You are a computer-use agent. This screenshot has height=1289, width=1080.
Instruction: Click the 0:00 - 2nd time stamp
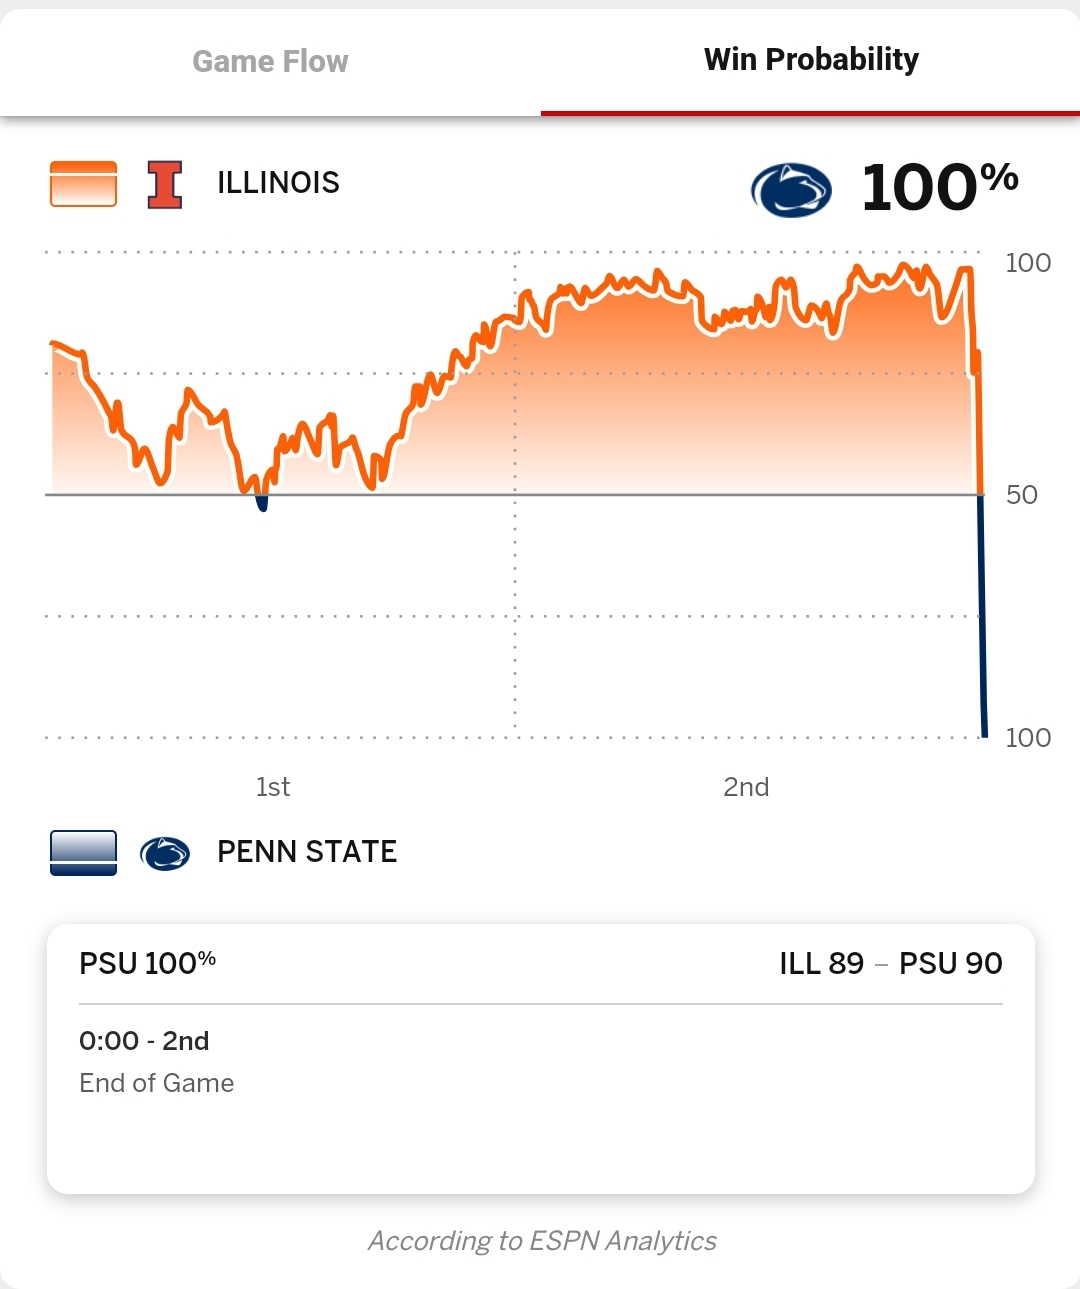pyautogui.click(x=144, y=1041)
